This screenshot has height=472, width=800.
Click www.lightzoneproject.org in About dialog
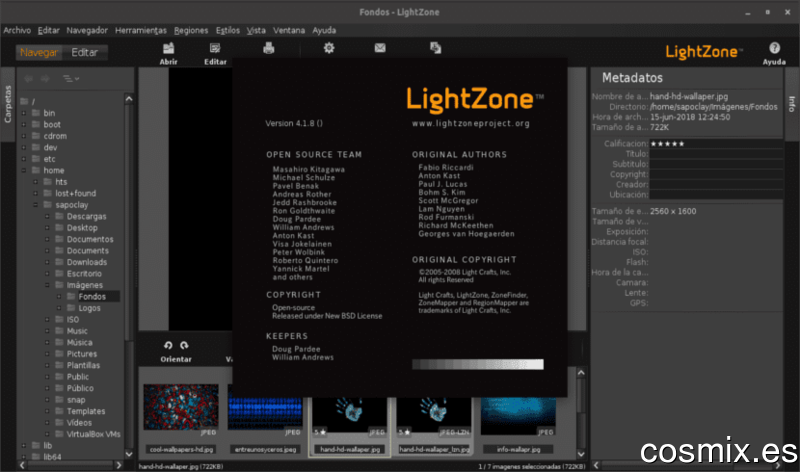click(x=471, y=123)
